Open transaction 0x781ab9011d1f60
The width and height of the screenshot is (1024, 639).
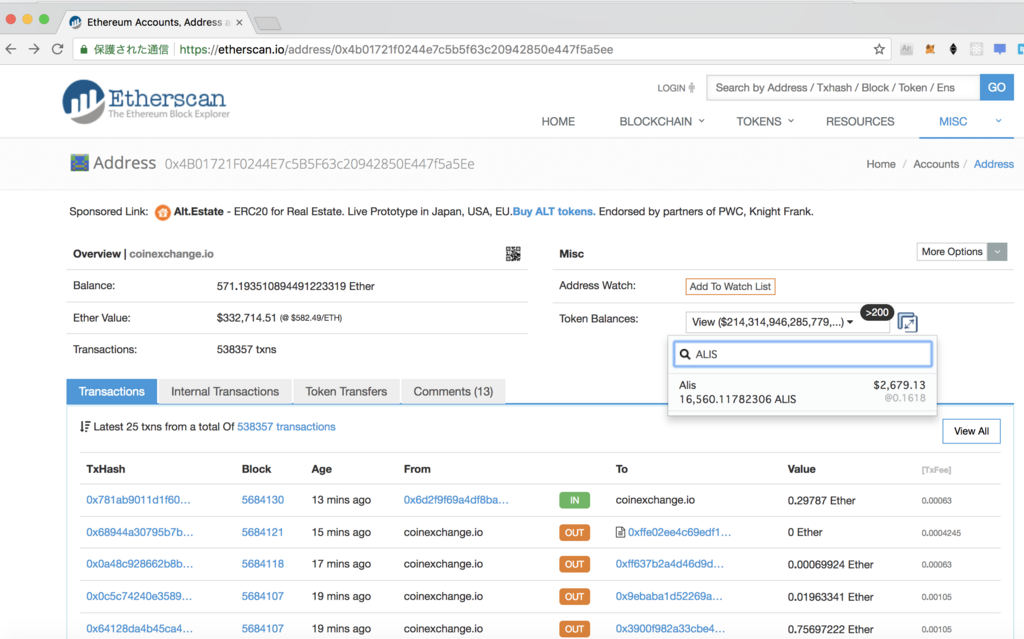point(138,500)
